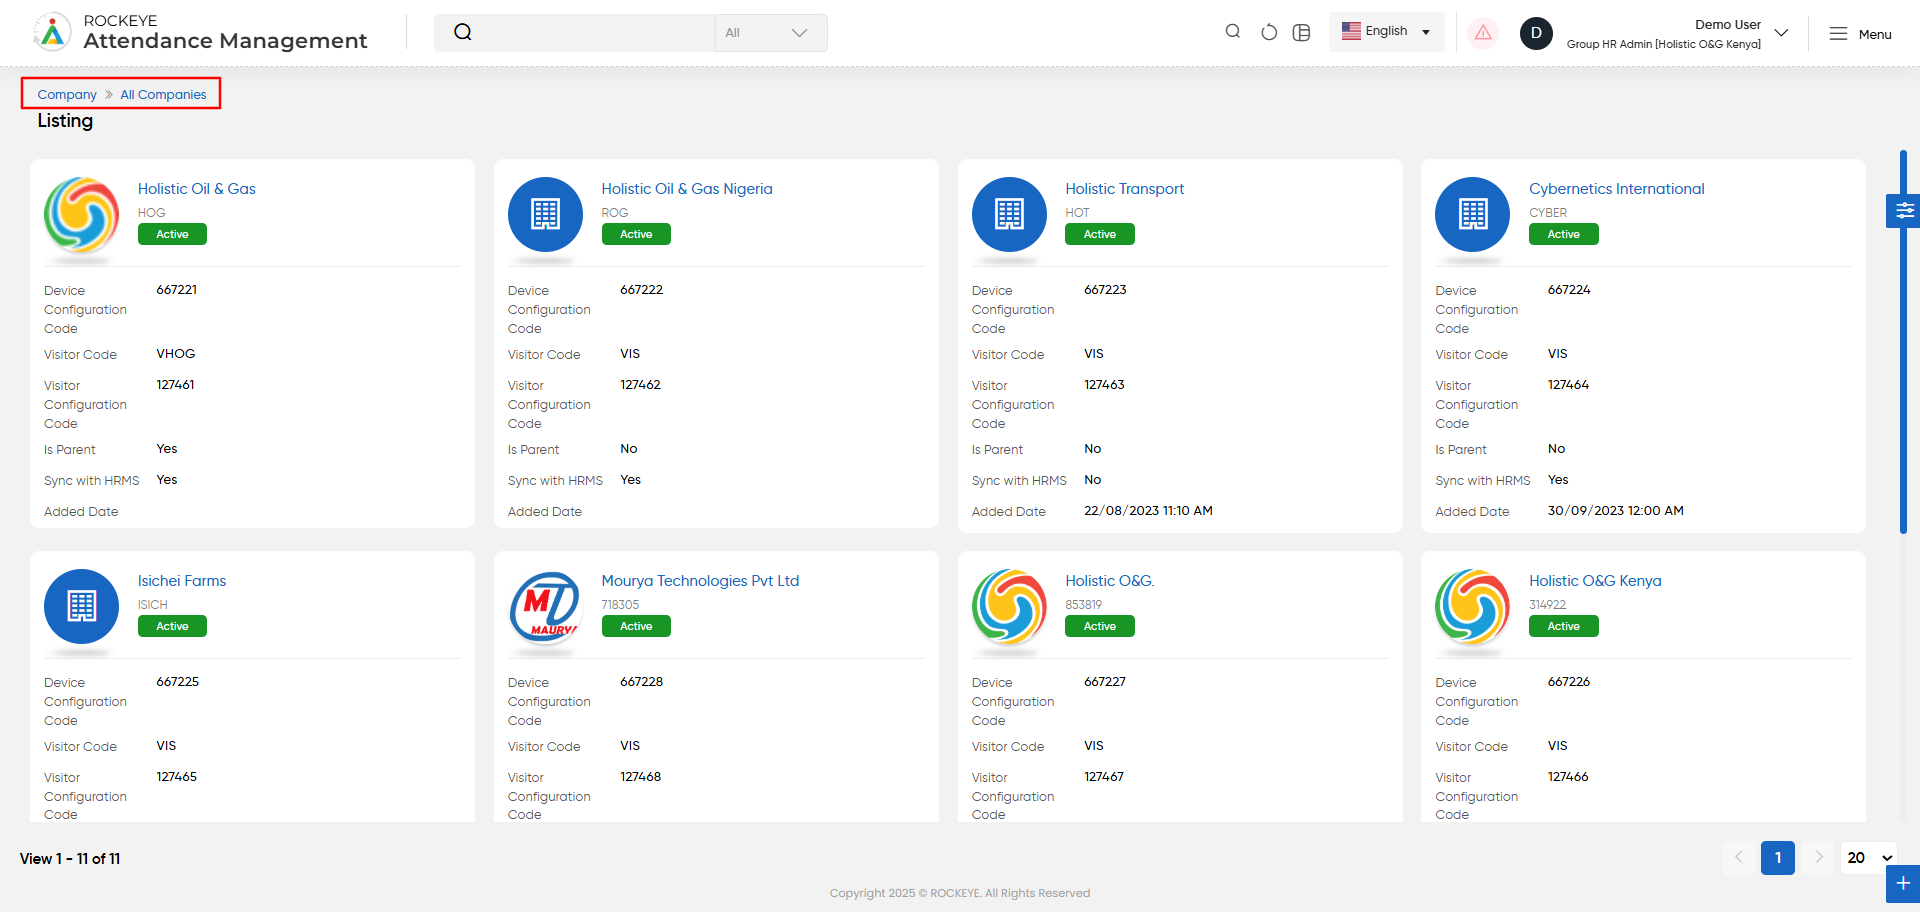This screenshot has height=912, width=1920.
Task: Go to previous page arrow
Action: click(x=1738, y=858)
